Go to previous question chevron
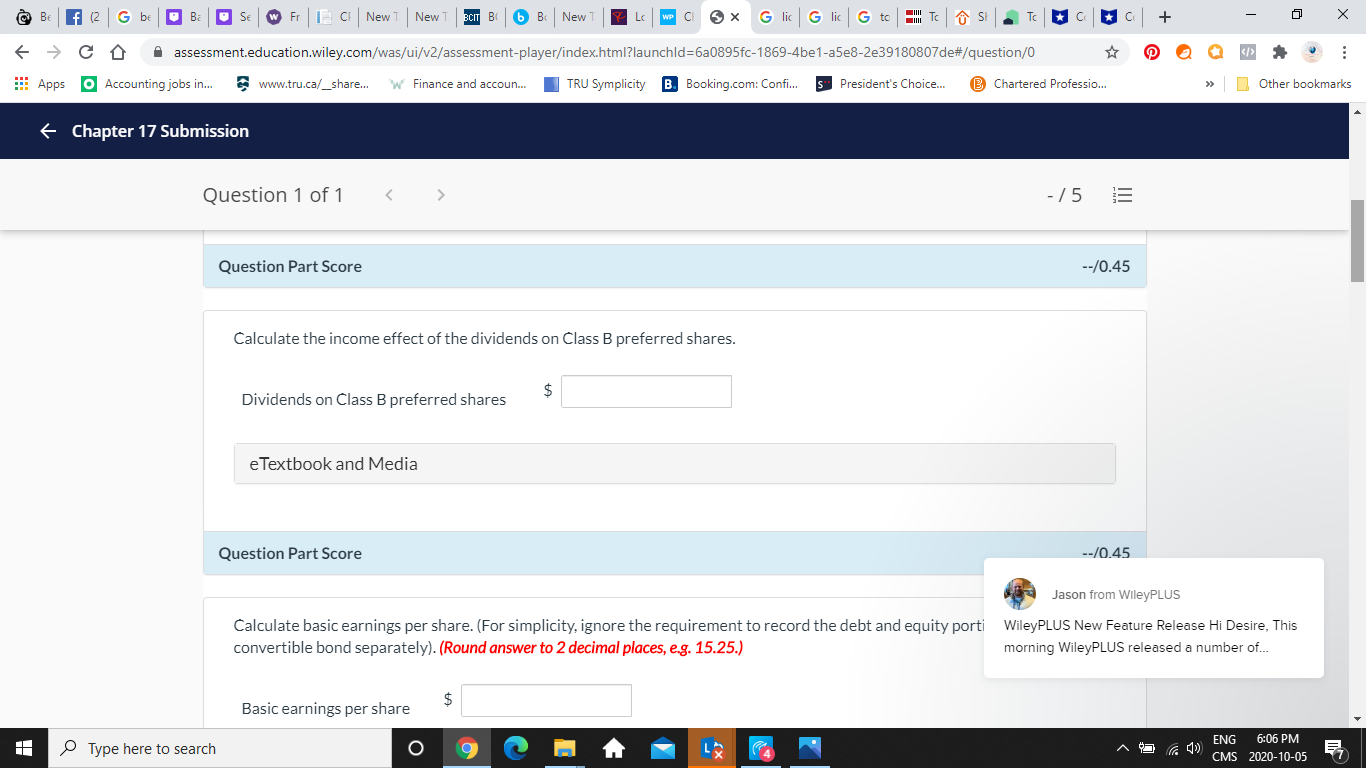This screenshot has height=768, width=1366. point(390,195)
